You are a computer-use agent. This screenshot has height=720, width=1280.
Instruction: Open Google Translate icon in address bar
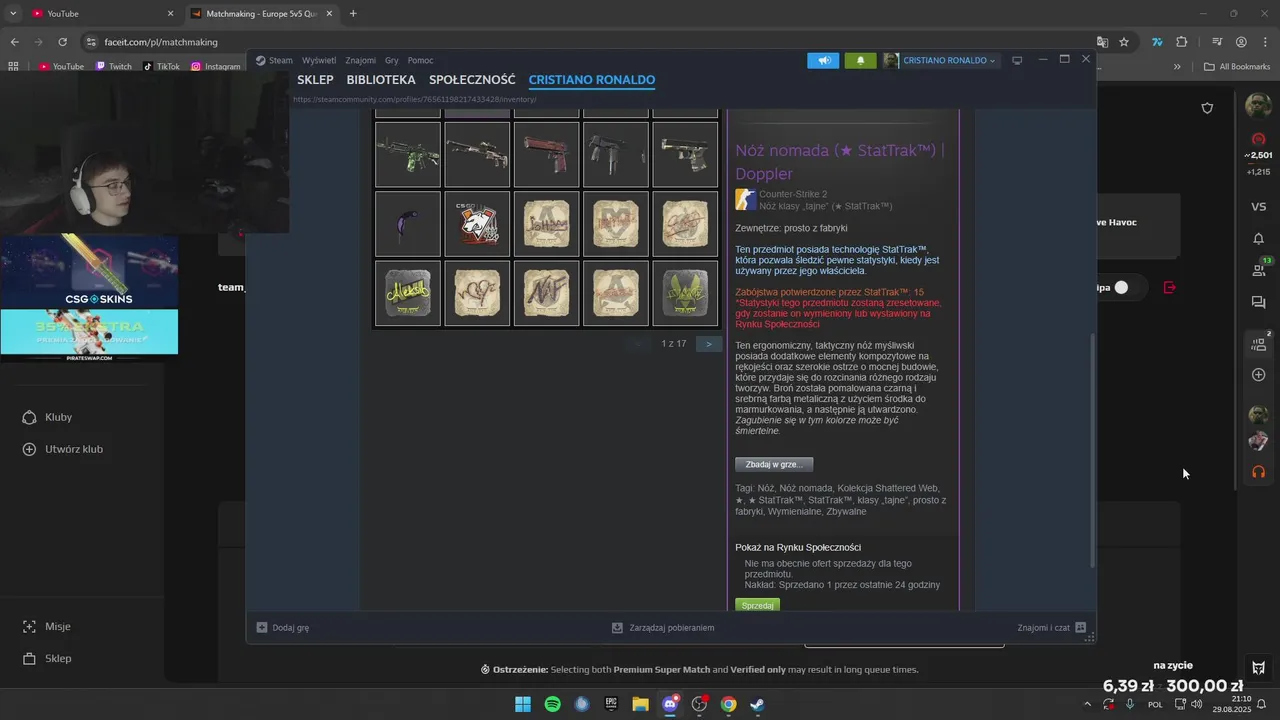[x=1102, y=42]
